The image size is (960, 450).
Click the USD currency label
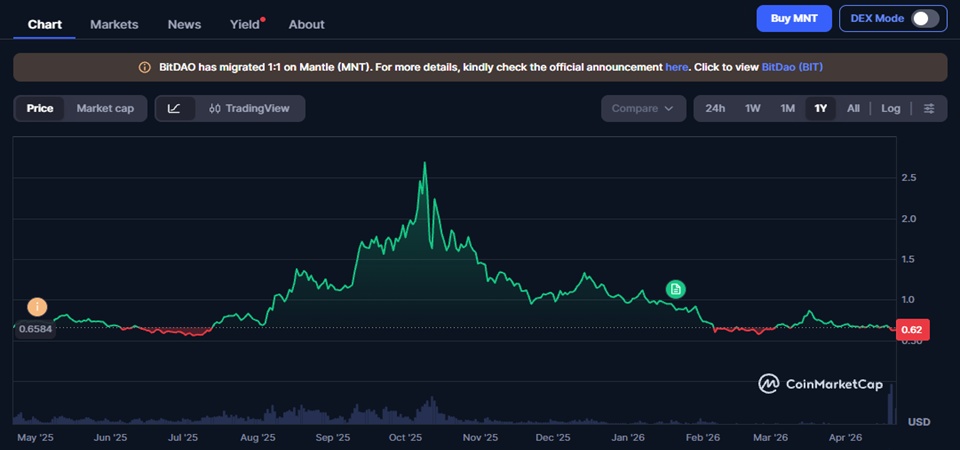coord(919,422)
